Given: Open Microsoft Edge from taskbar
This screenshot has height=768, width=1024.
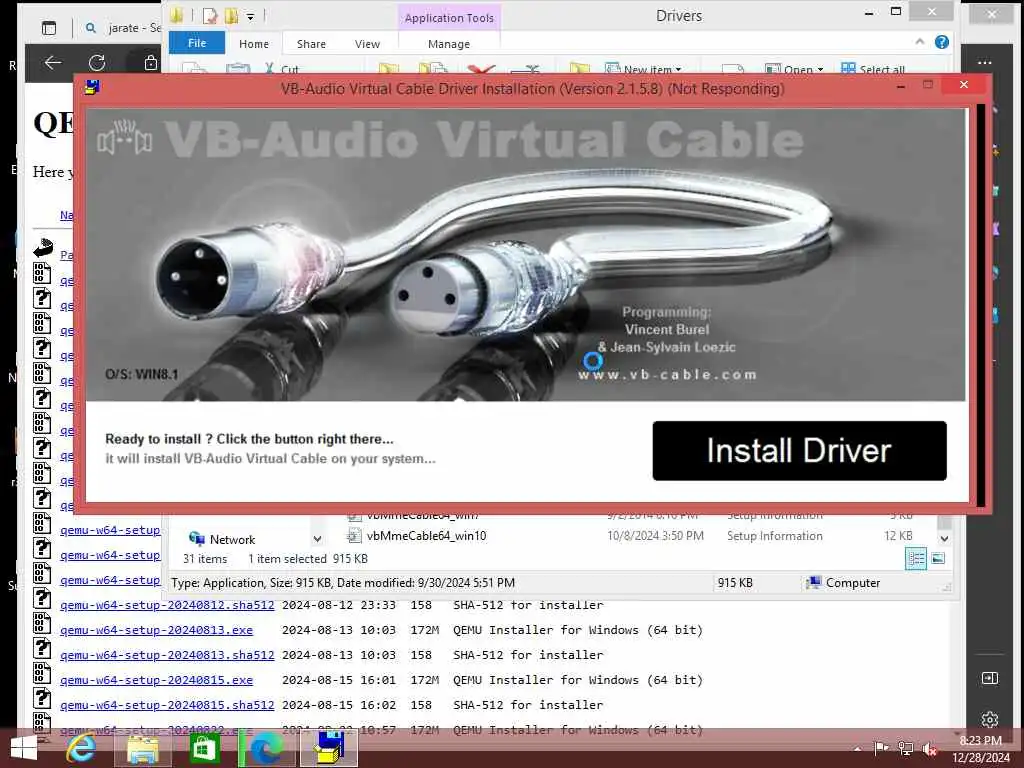Looking at the screenshot, I should [x=264, y=748].
